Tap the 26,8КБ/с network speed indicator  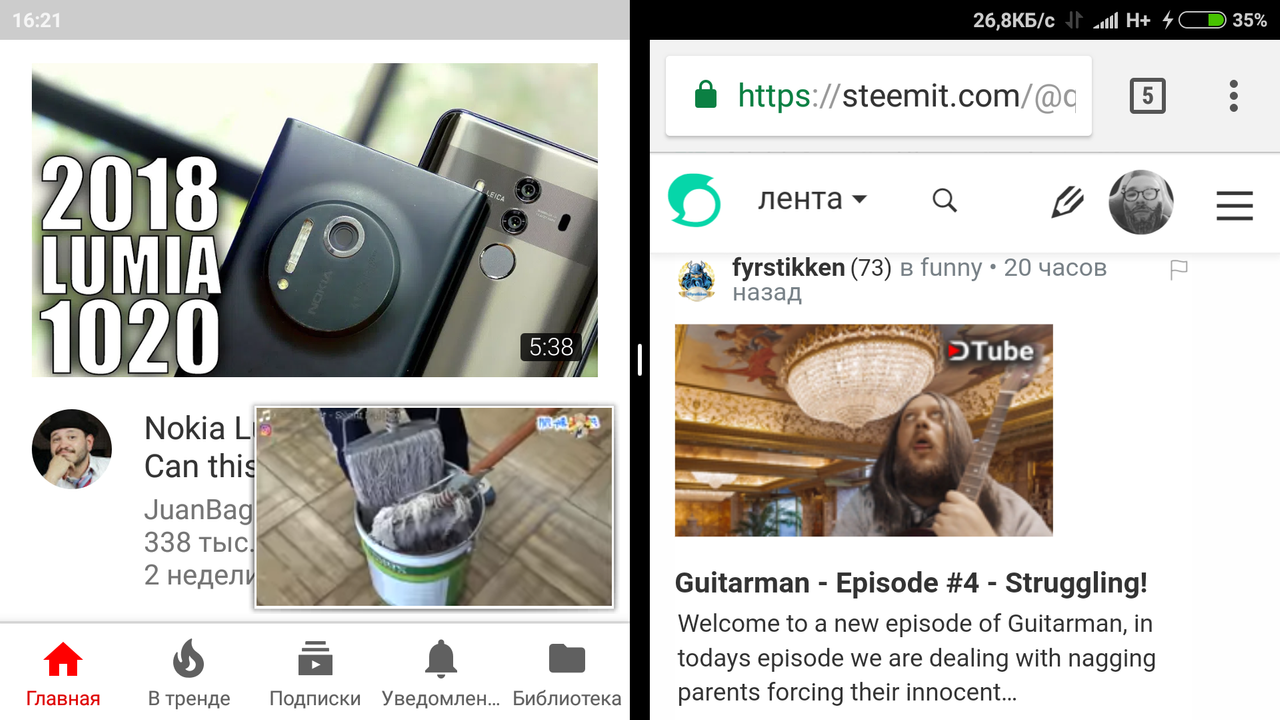(1013, 20)
